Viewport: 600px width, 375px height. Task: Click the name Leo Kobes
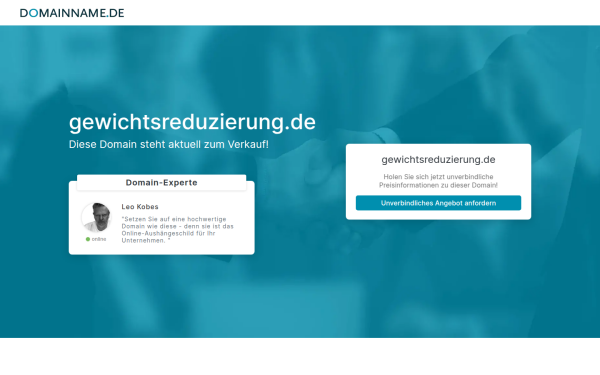140,207
